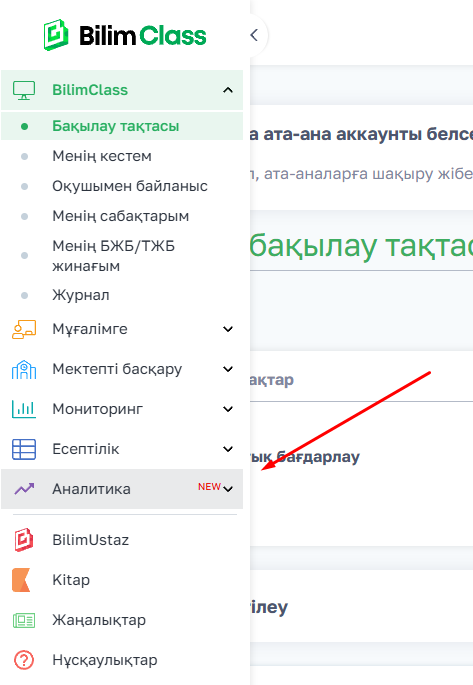Open the Жаңалықтар link
Viewport: 473px width, 685px height.
point(99,620)
